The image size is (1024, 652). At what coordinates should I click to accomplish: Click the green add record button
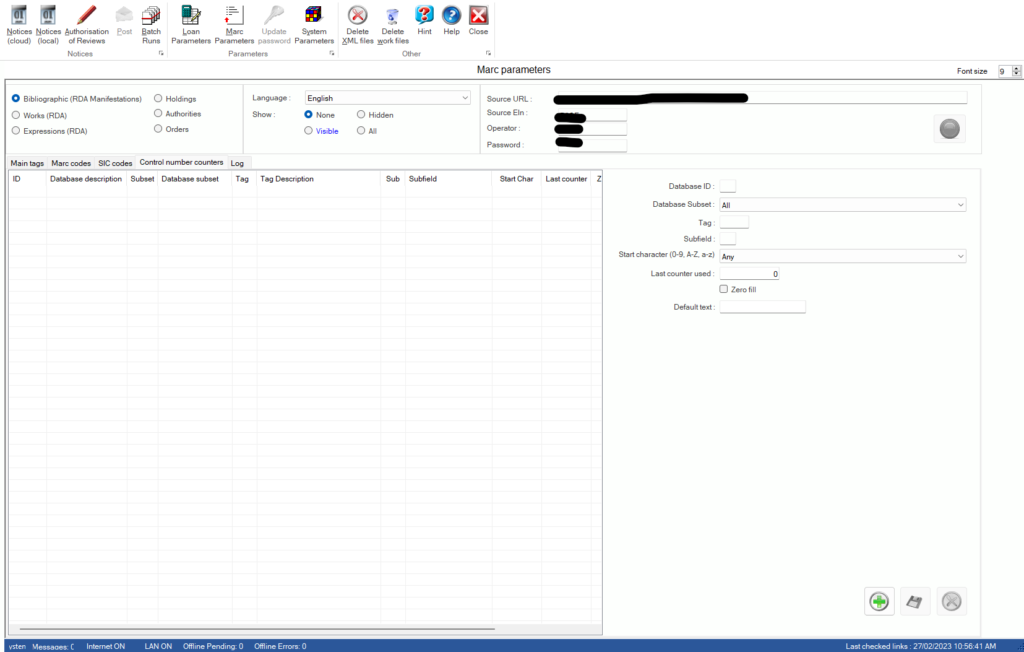coord(878,601)
